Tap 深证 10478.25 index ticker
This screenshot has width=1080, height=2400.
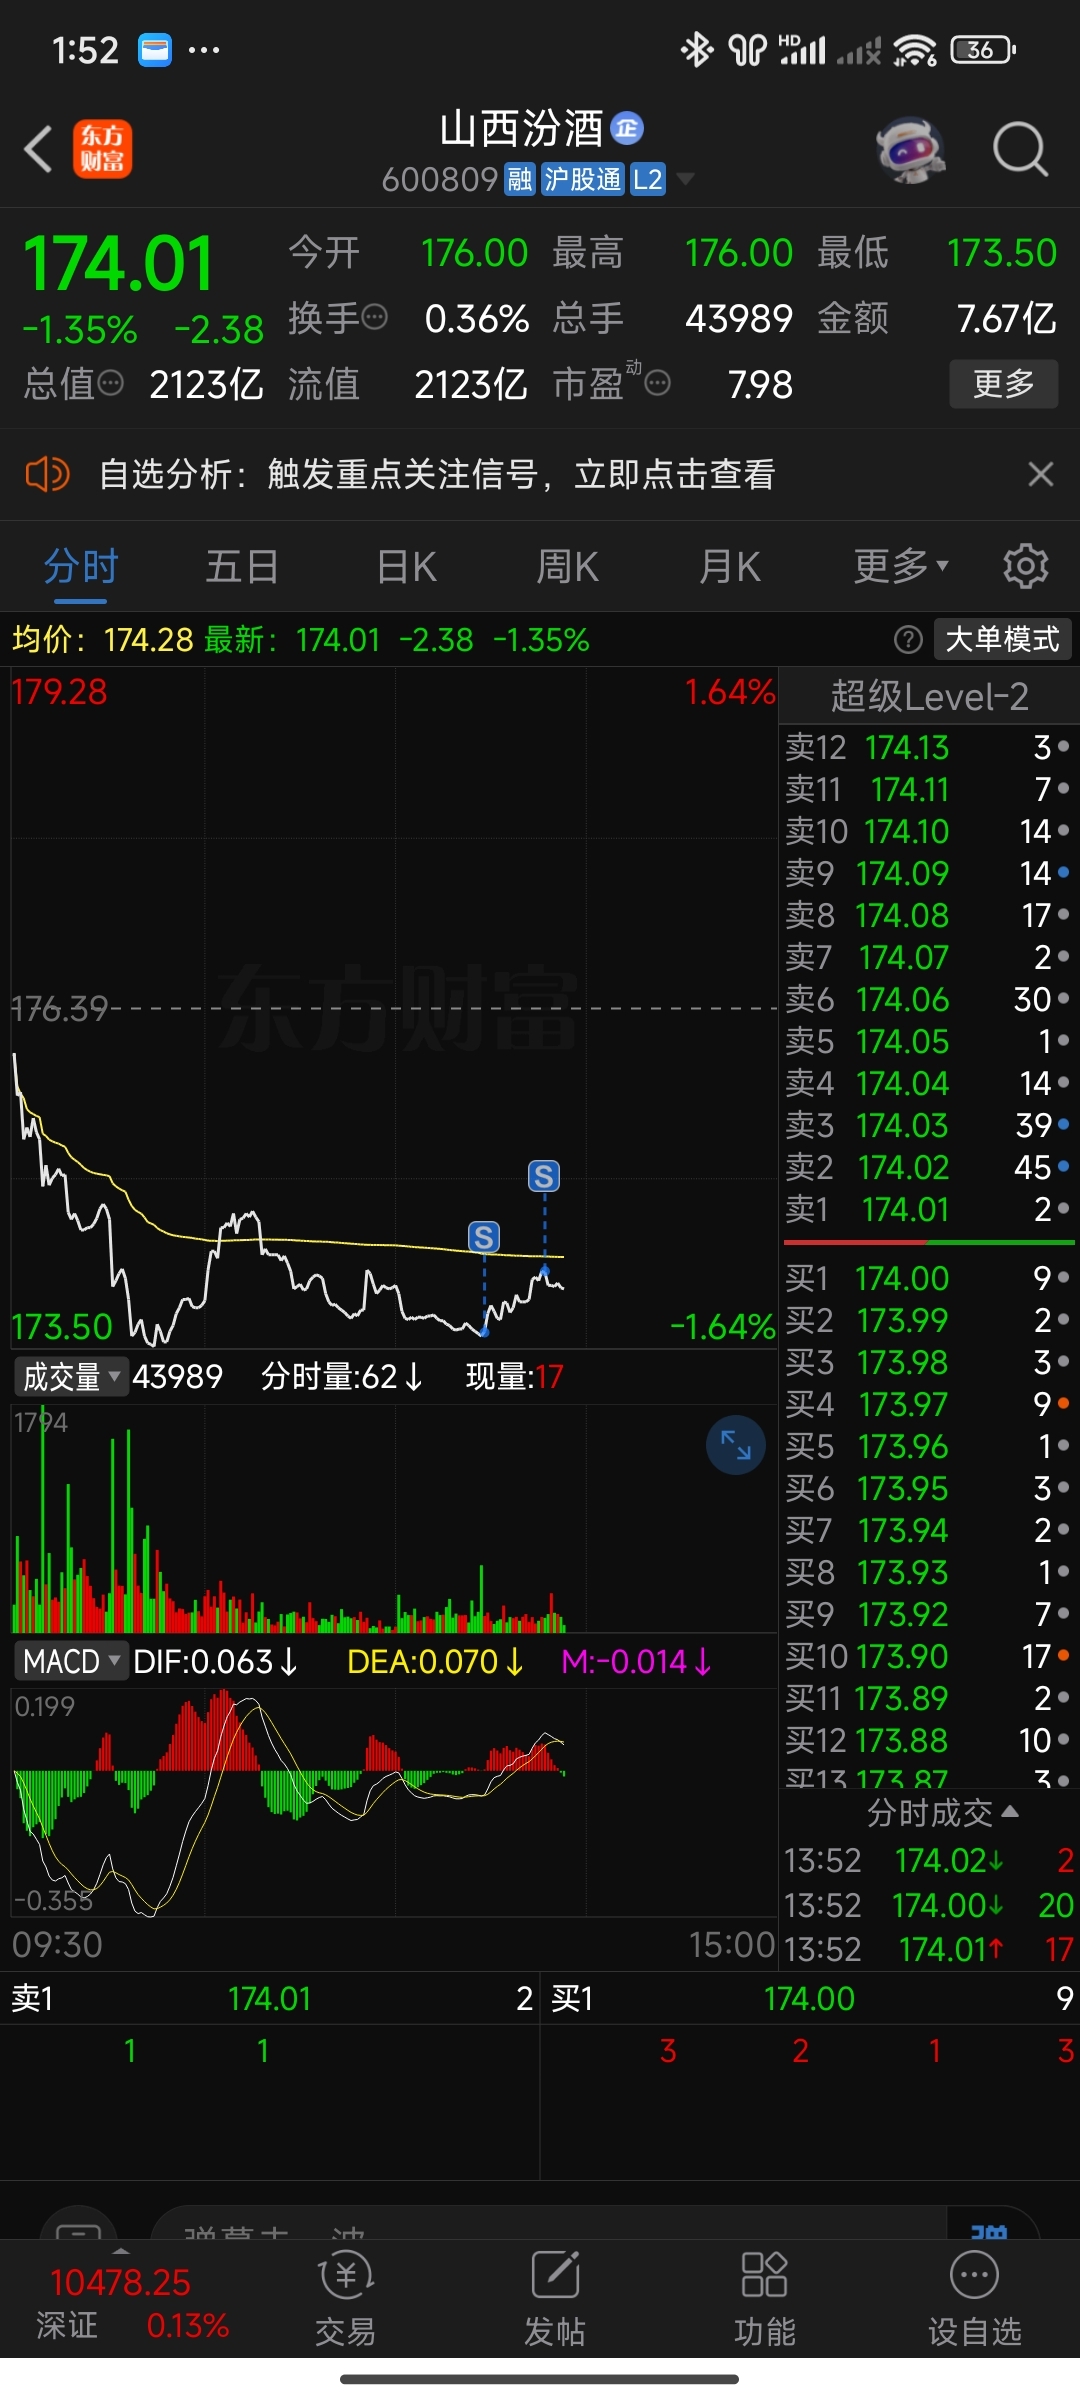133,2303
